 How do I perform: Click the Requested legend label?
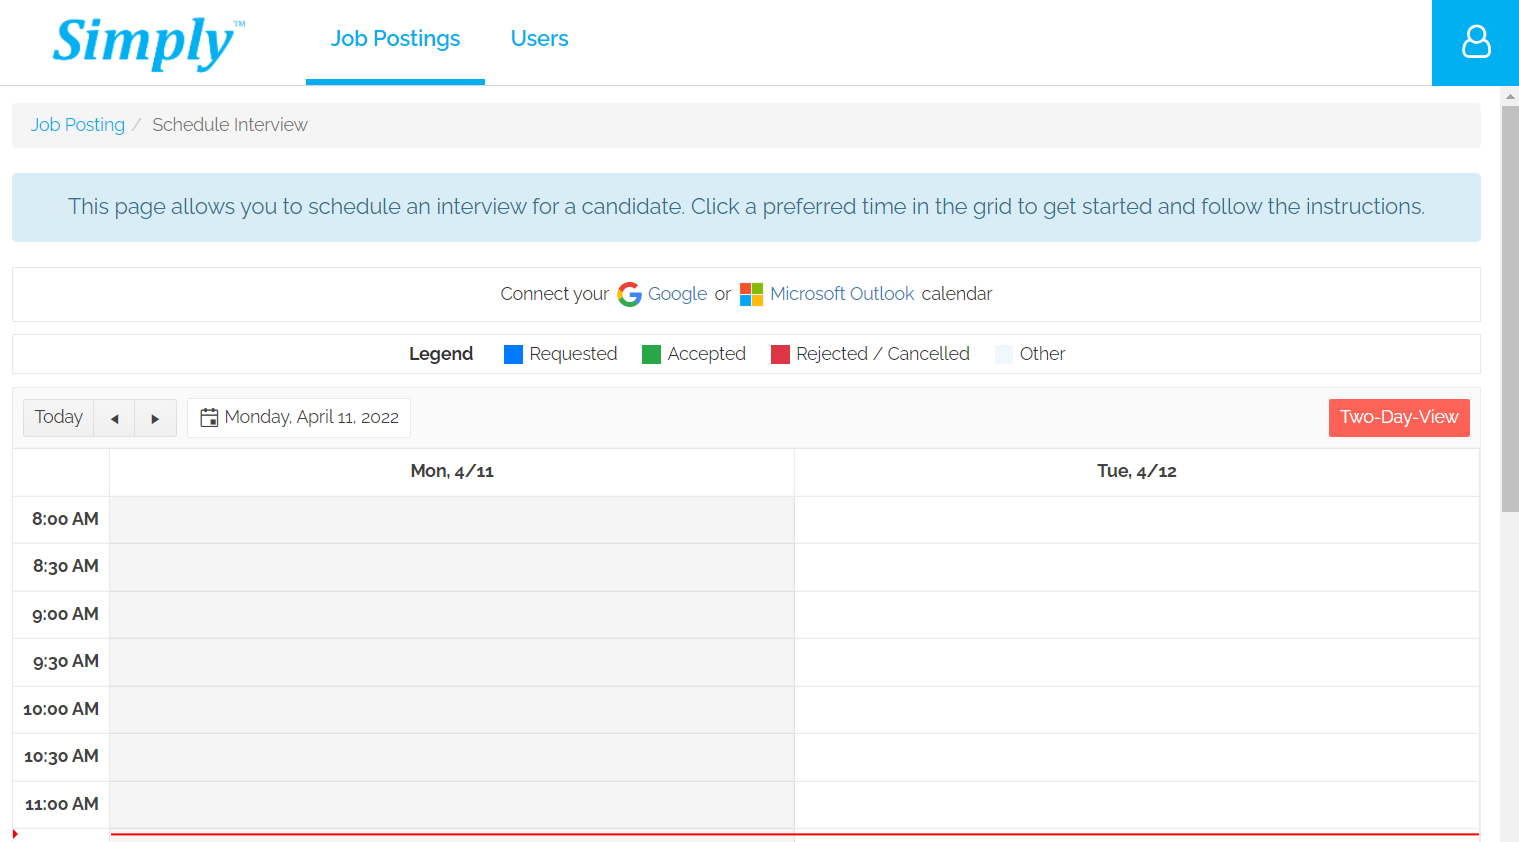(x=573, y=354)
